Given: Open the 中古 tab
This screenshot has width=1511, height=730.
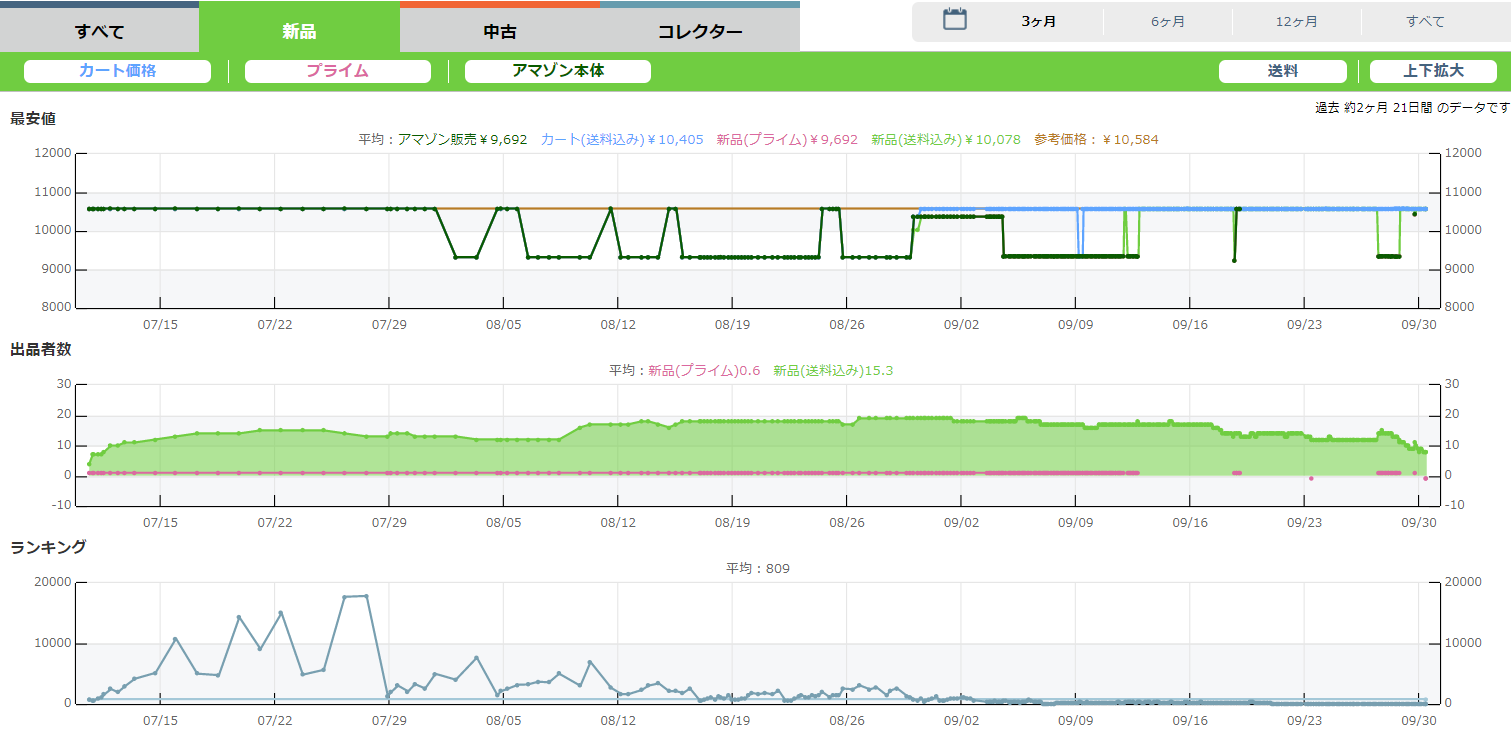Looking at the screenshot, I should point(499,31).
